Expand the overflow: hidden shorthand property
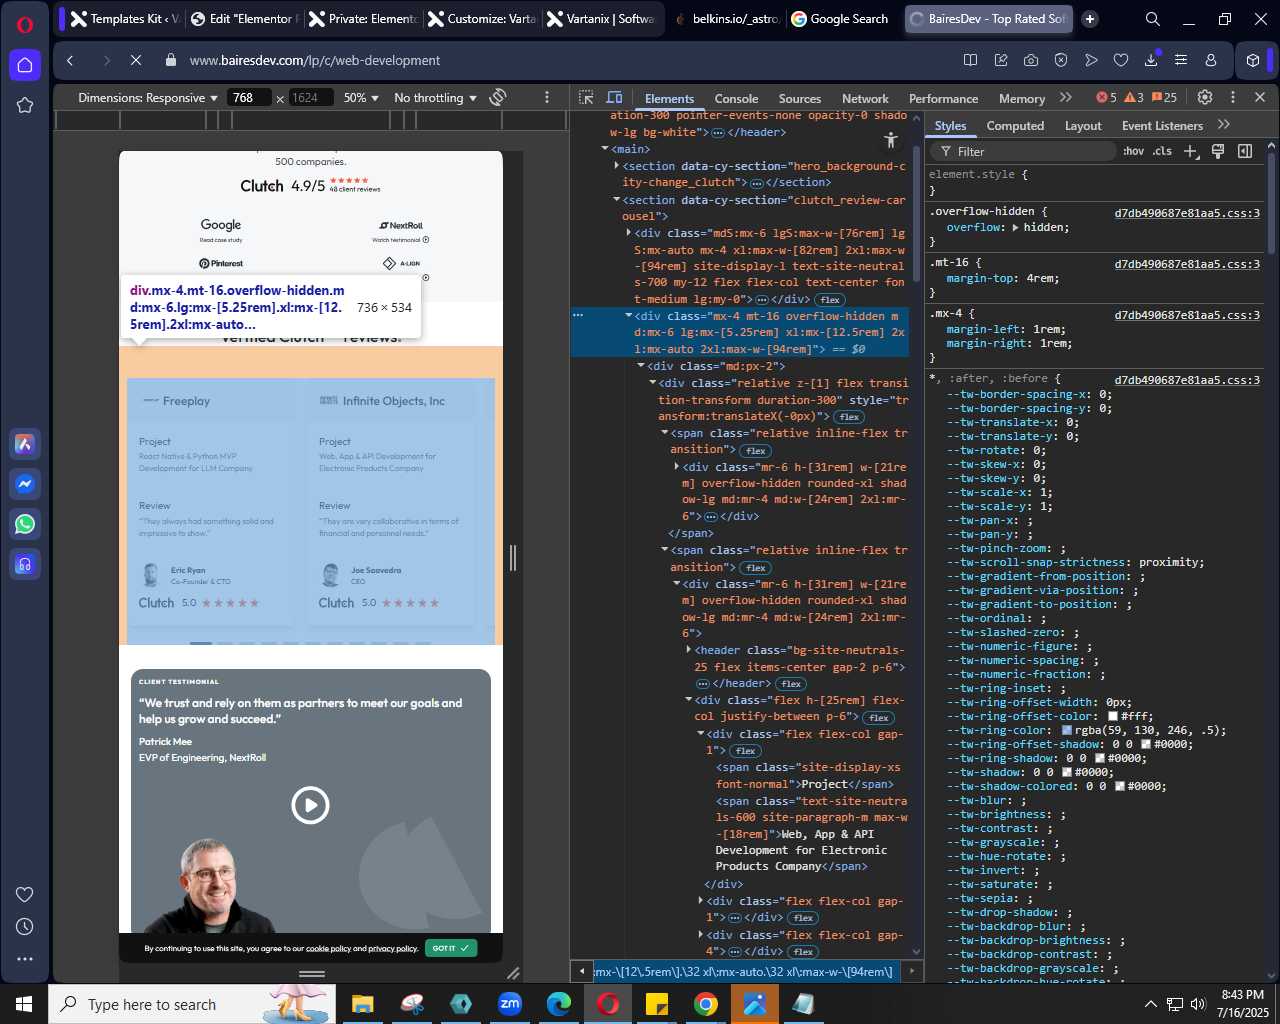Image resolution: width=1280 pixels, height=1024 pixels. point(1016,228)
